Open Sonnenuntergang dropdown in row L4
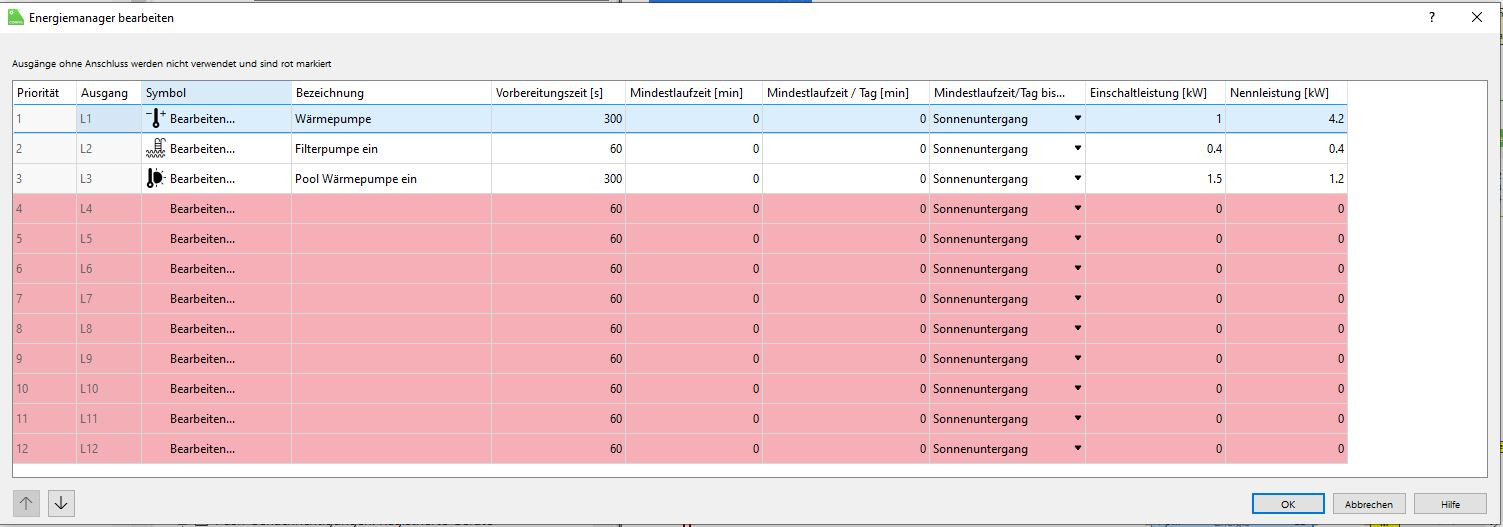 [1077, 208]
